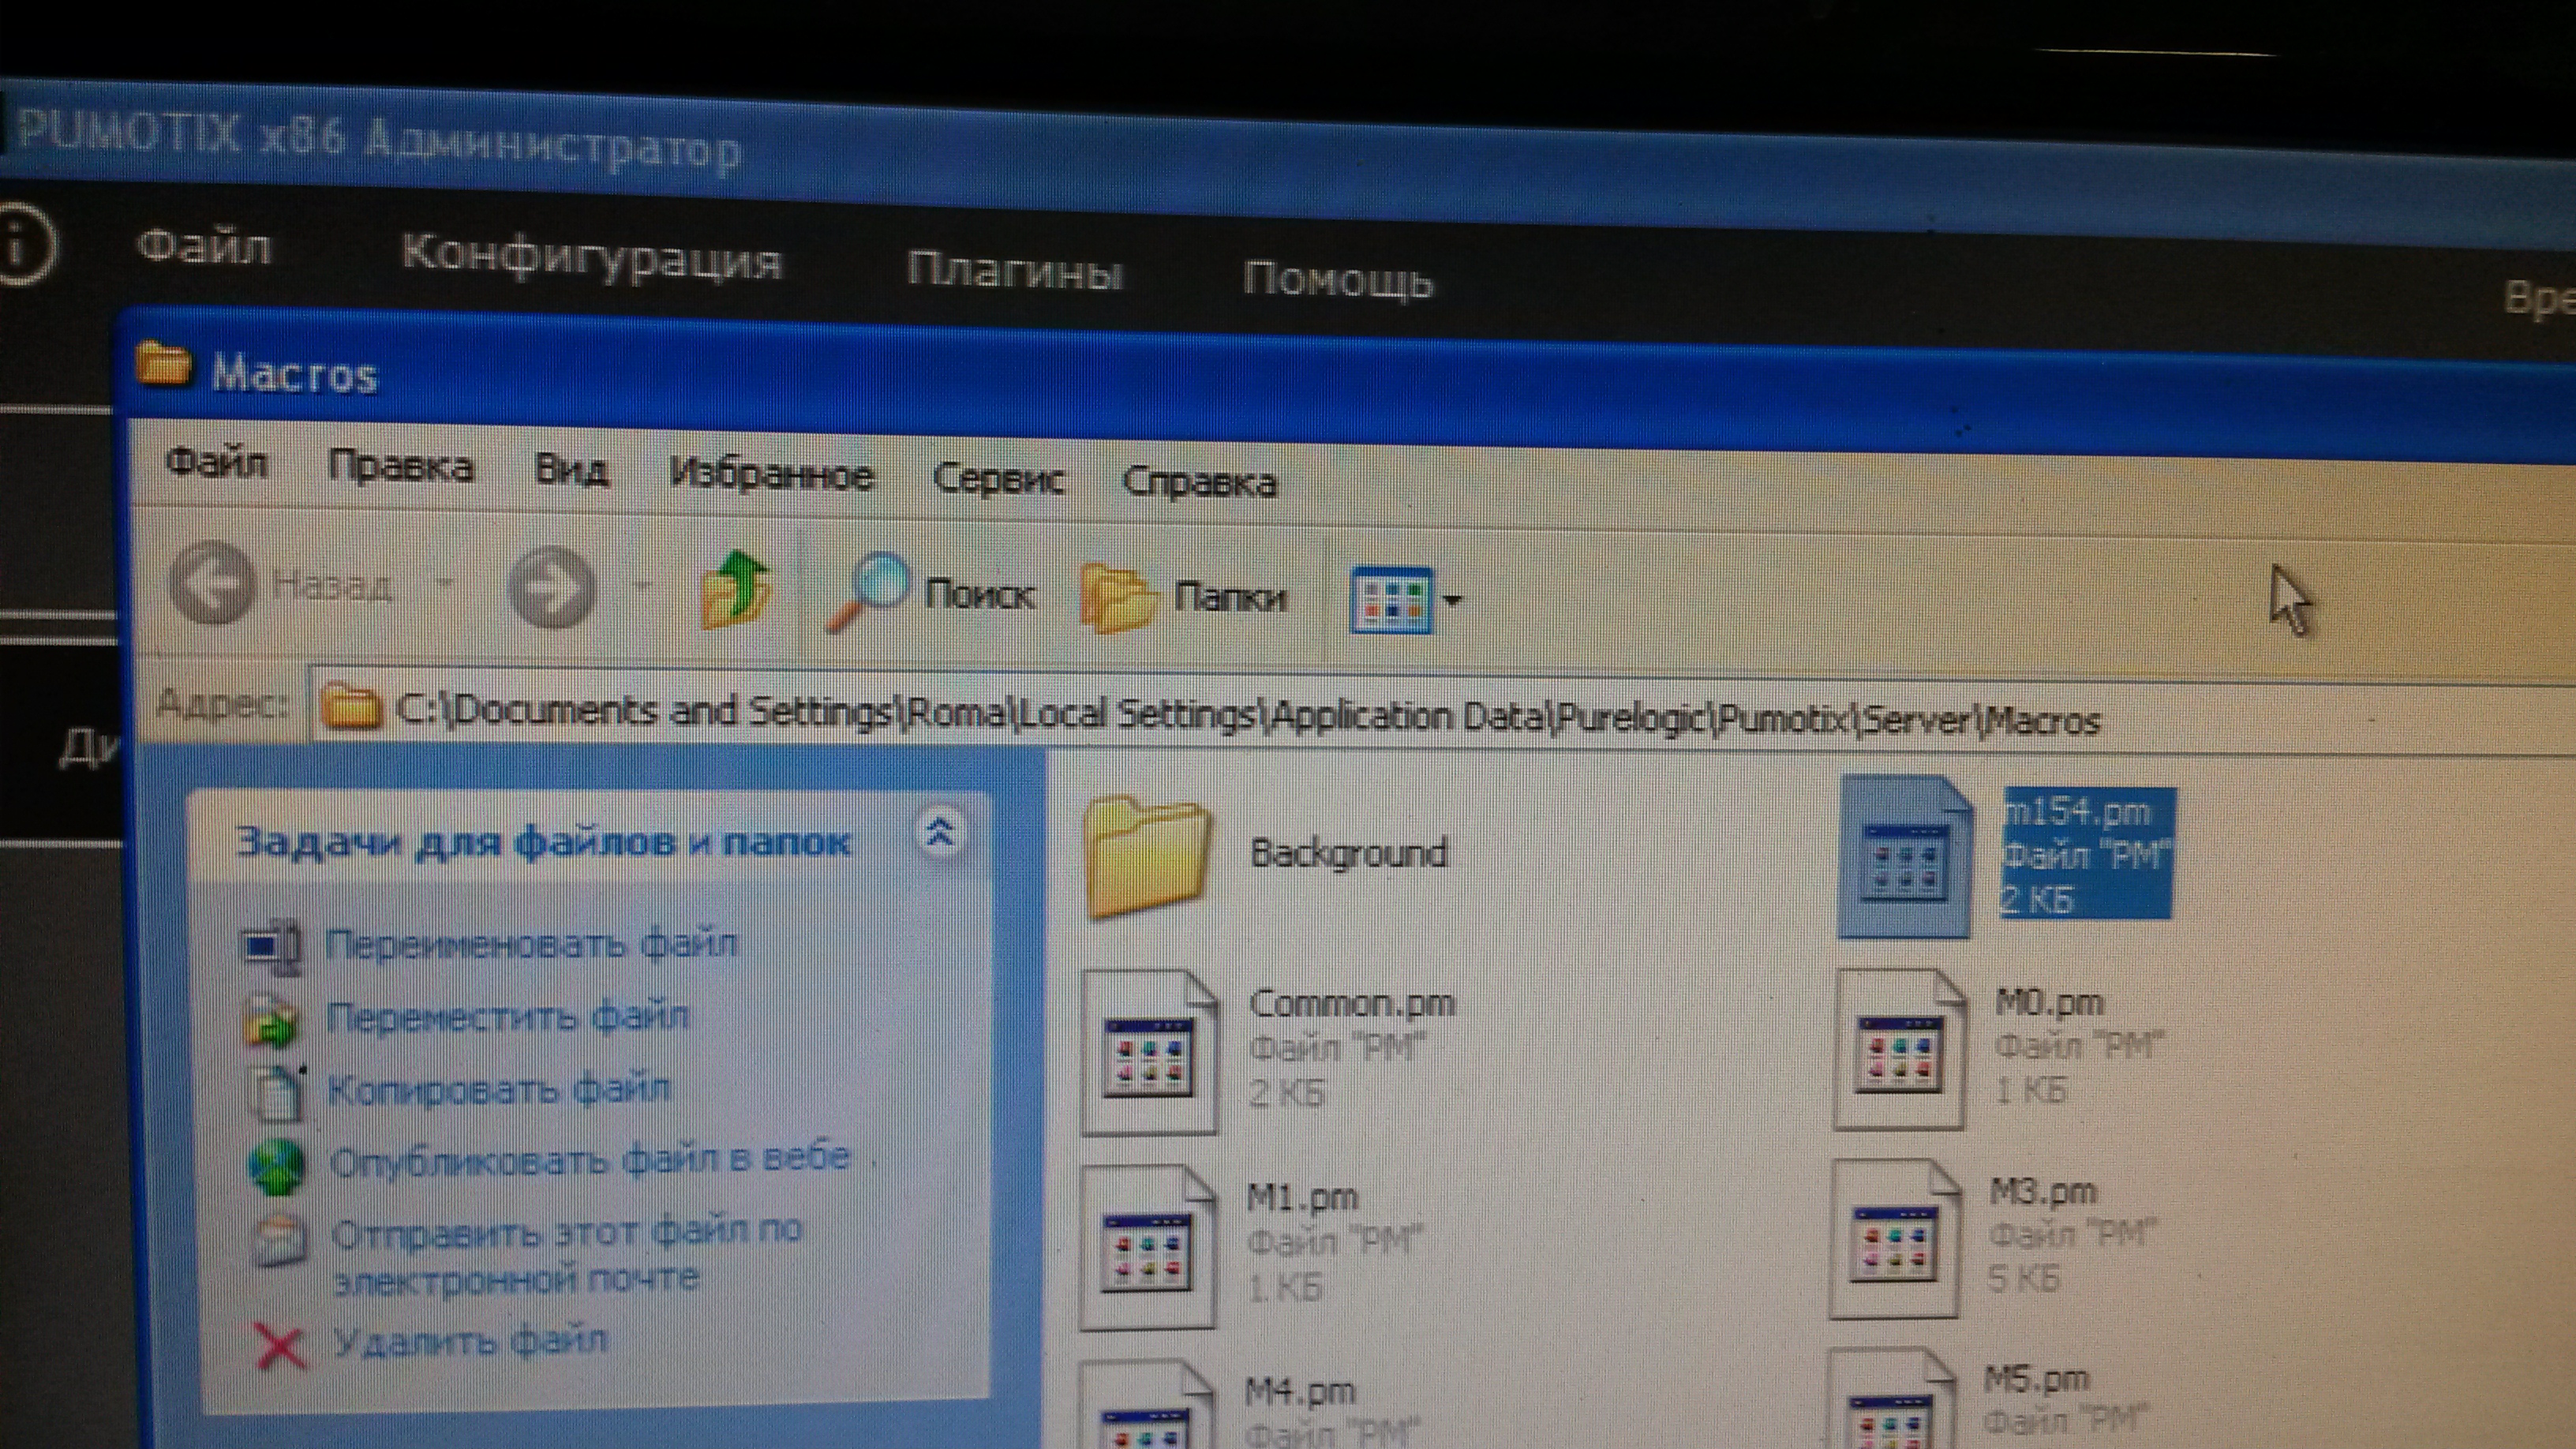Click Копировать файл task link
2576x1449 pixels.
pos(498,1089)
